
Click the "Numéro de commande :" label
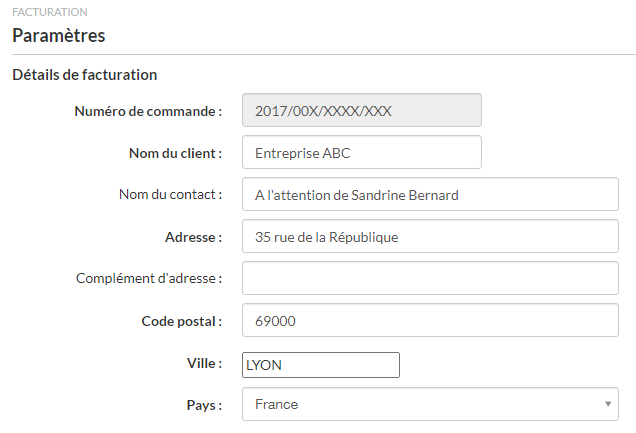pyautogui.click(x=148, y=111)
